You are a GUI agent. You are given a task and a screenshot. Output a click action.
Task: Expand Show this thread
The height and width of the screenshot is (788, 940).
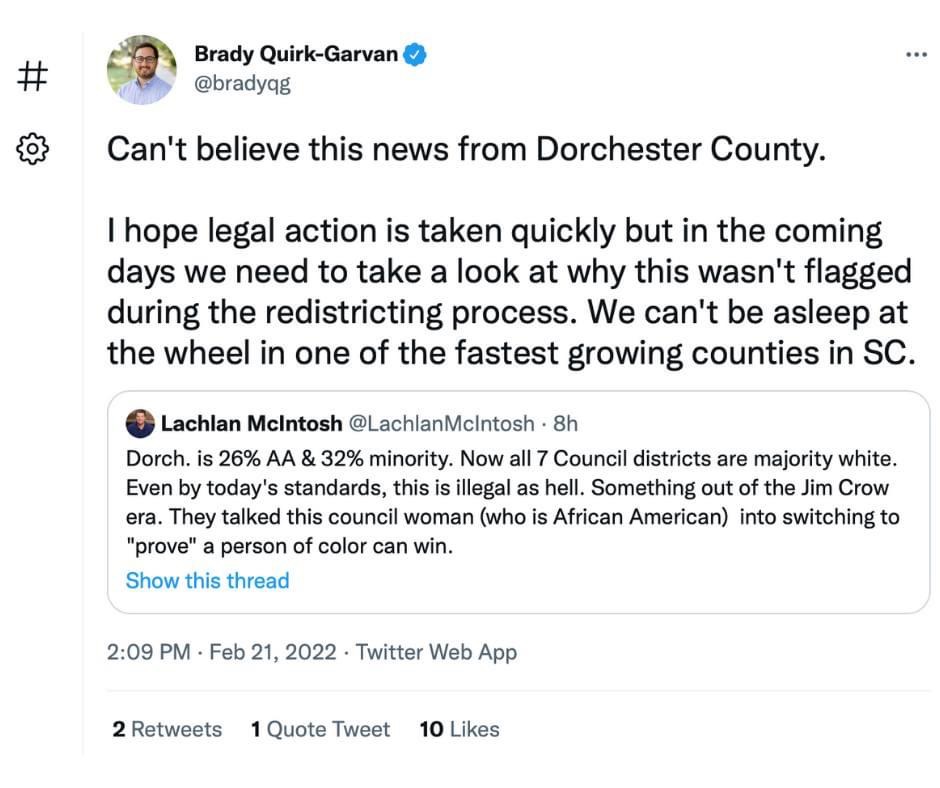click(207, 581)
